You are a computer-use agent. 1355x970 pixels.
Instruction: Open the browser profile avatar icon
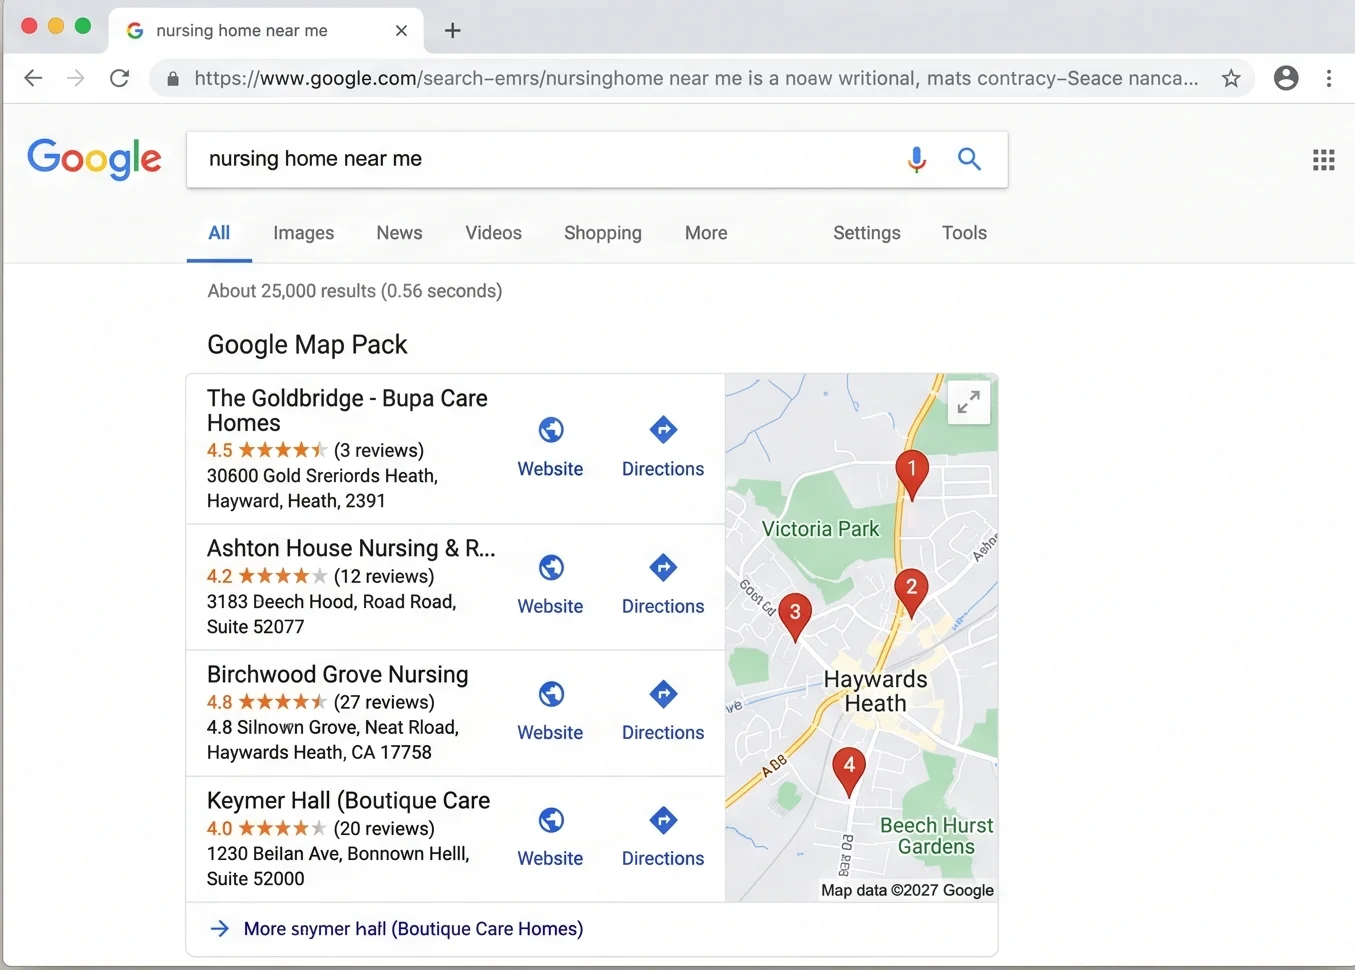(1286, 78)
